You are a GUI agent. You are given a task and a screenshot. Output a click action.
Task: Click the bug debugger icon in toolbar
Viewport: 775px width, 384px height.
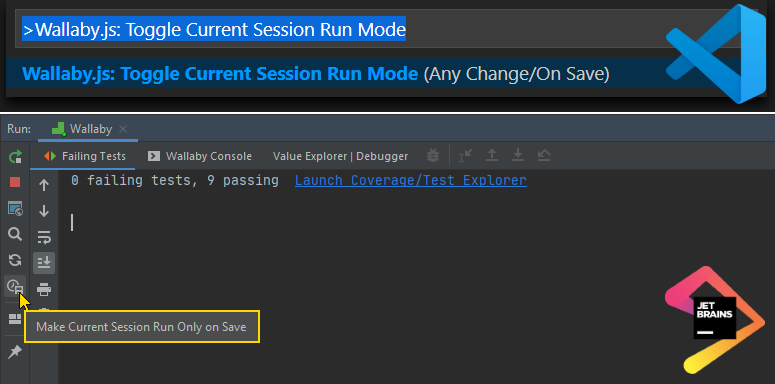(432, 156)
